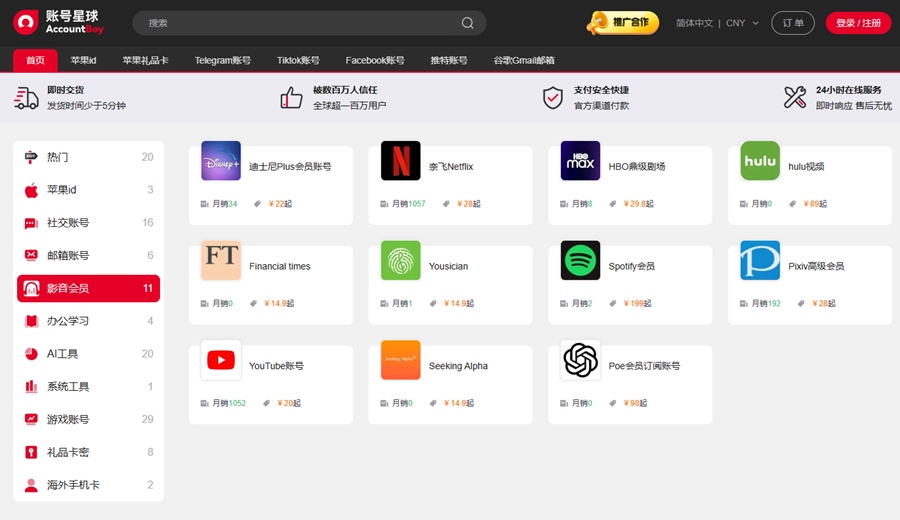Click the icon for 游戏账号
This screenshot has height=520, width=900.
31,419
